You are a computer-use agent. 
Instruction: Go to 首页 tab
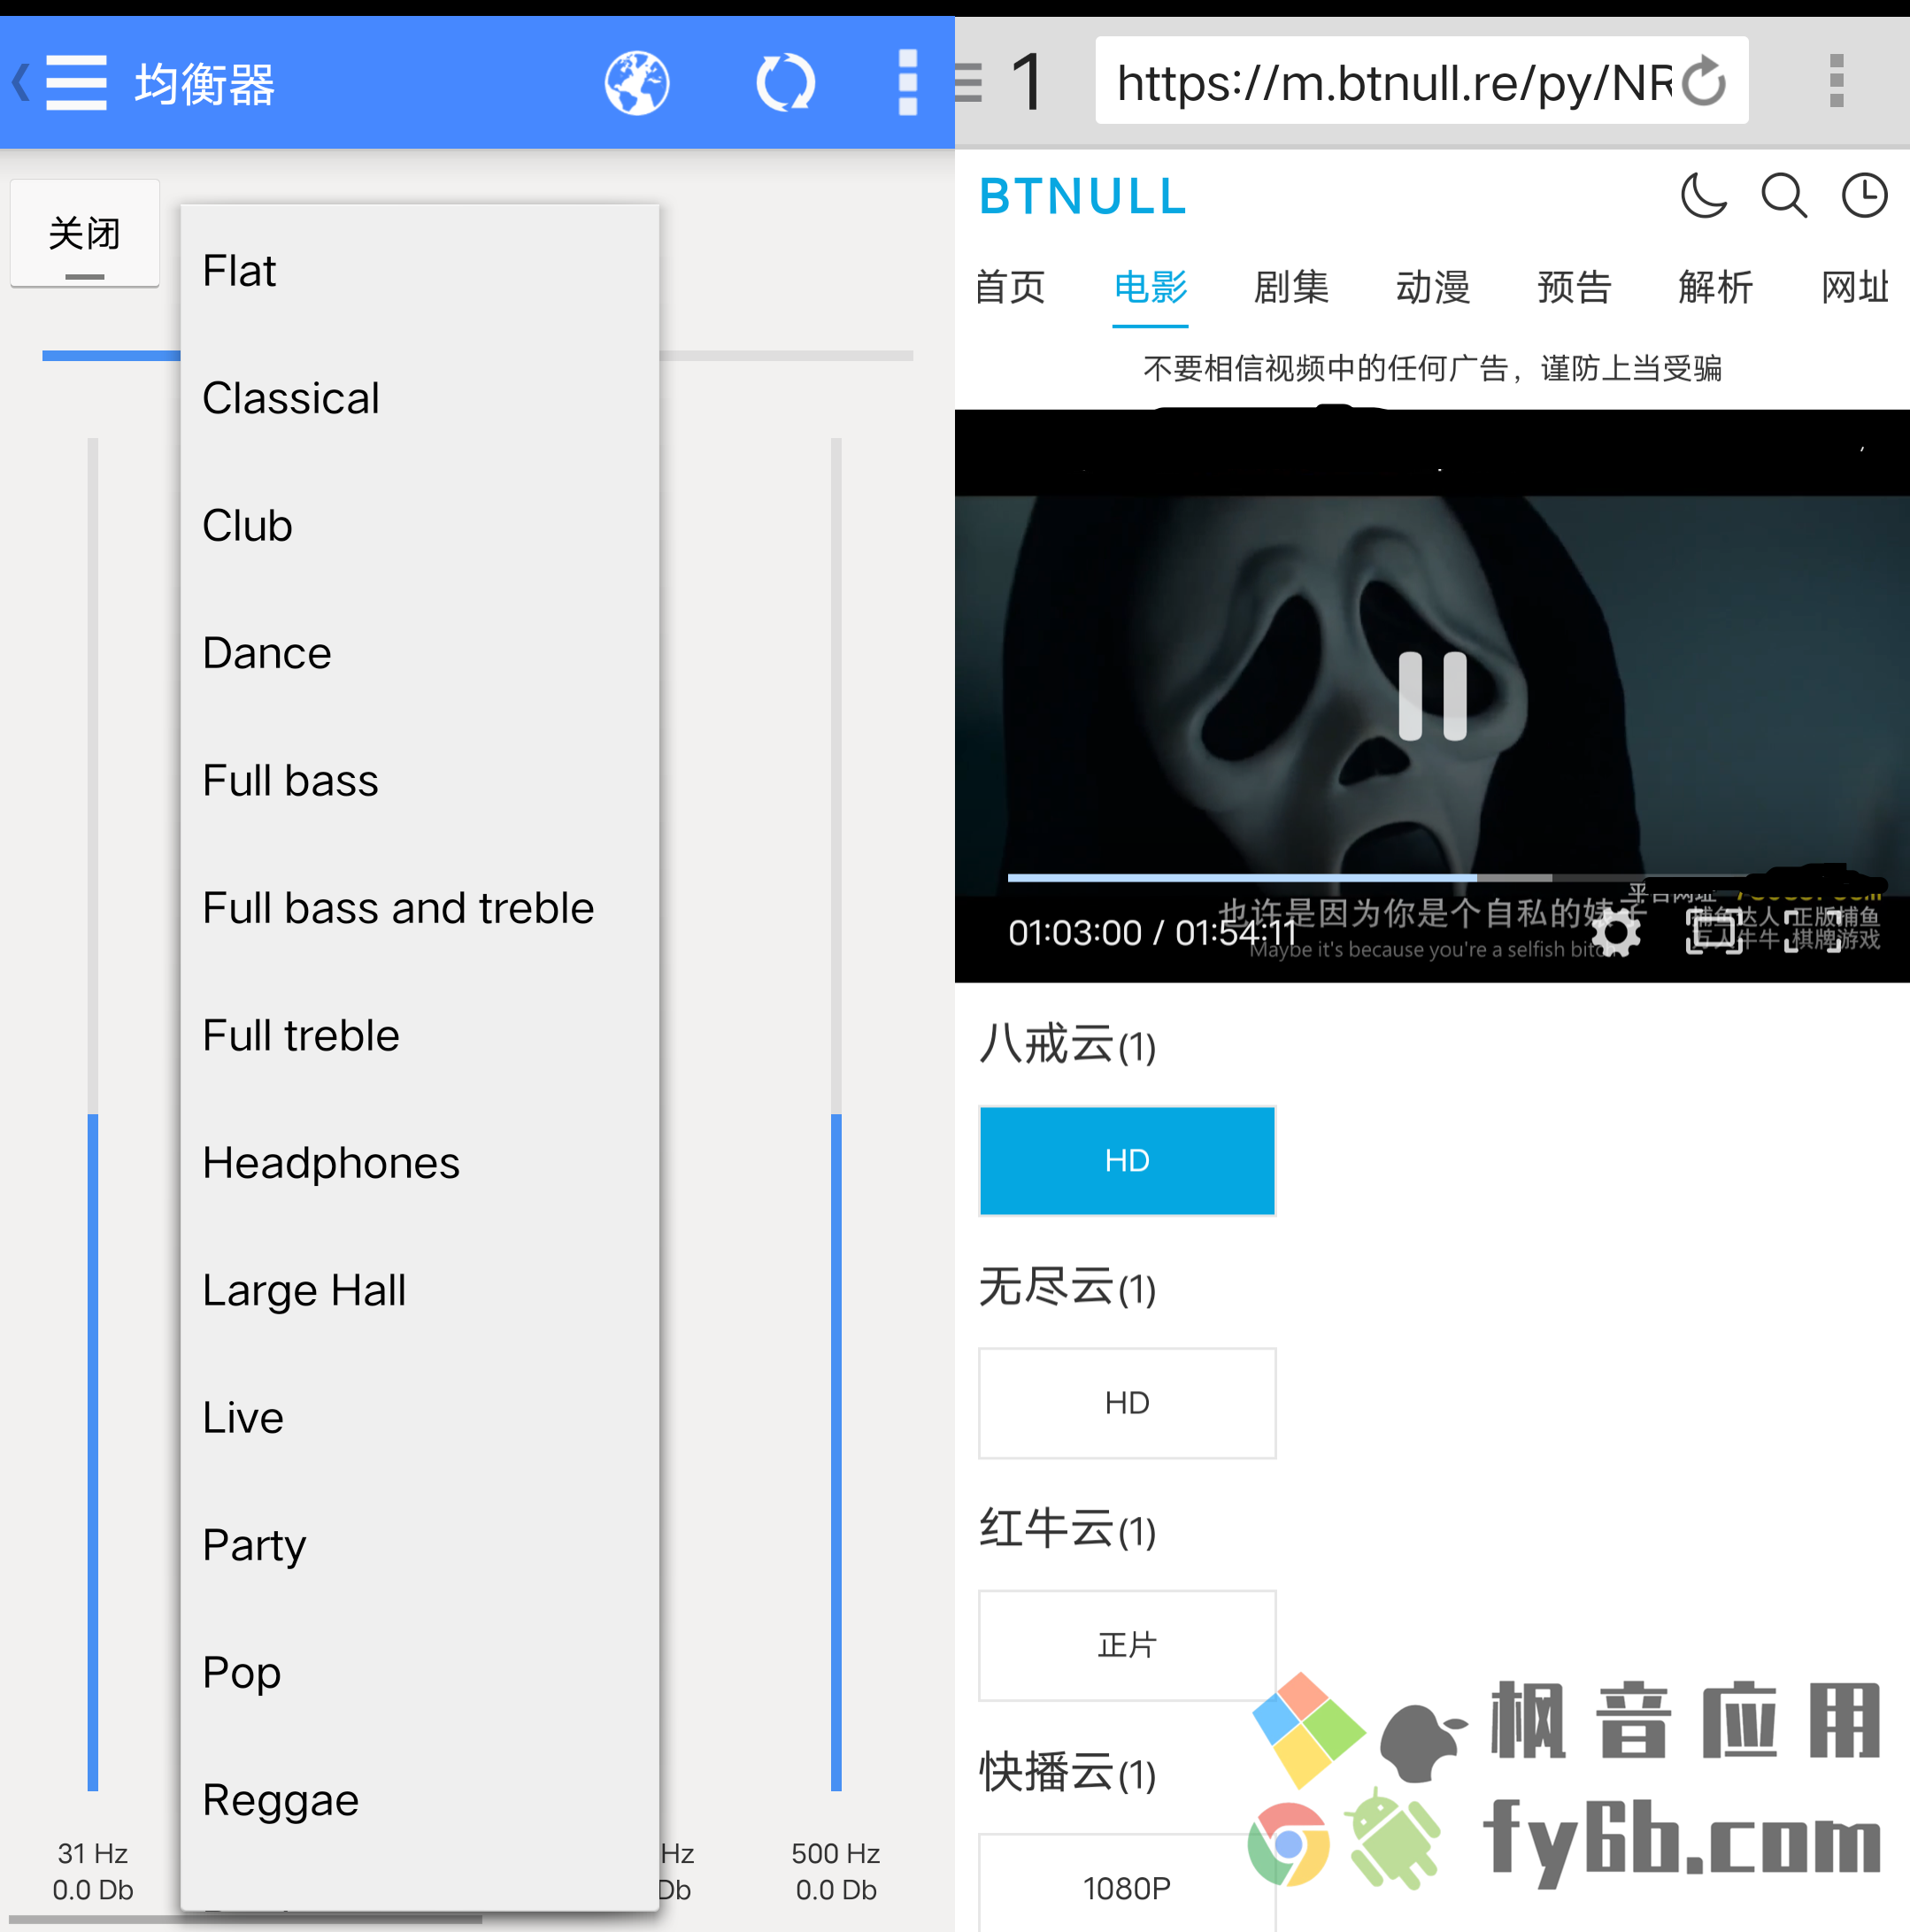pos(1010,287)
